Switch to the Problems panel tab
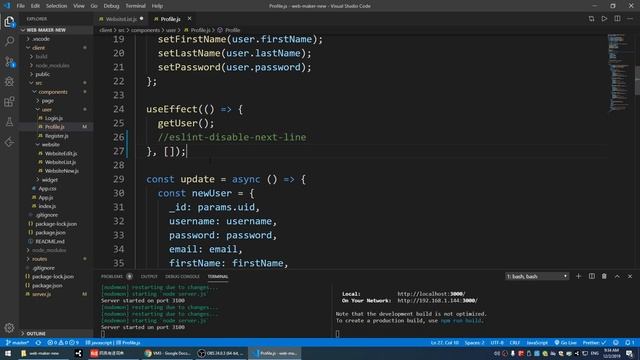Image resolution: width=640 pixels, height=360 pixels. (112, 276)
